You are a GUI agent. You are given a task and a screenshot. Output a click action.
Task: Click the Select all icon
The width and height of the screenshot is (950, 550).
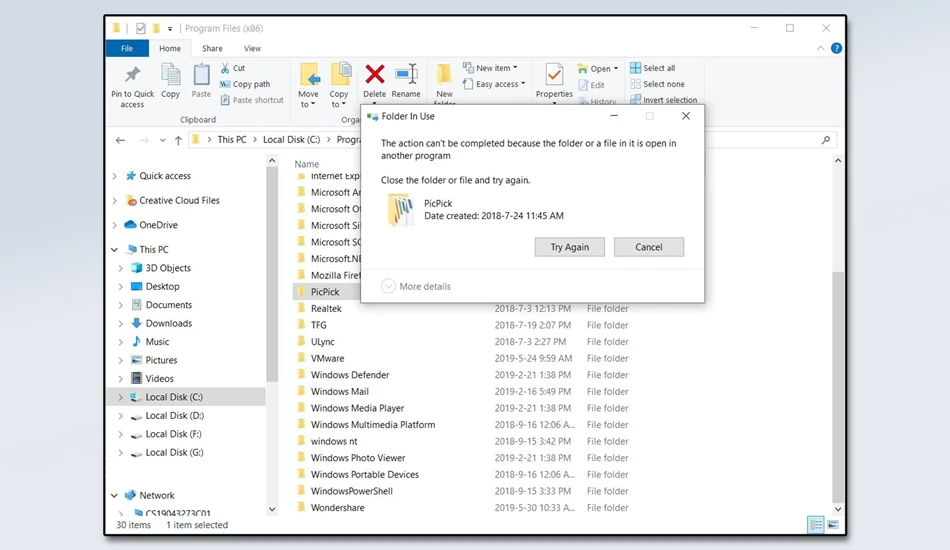click(x=635, y=68)
